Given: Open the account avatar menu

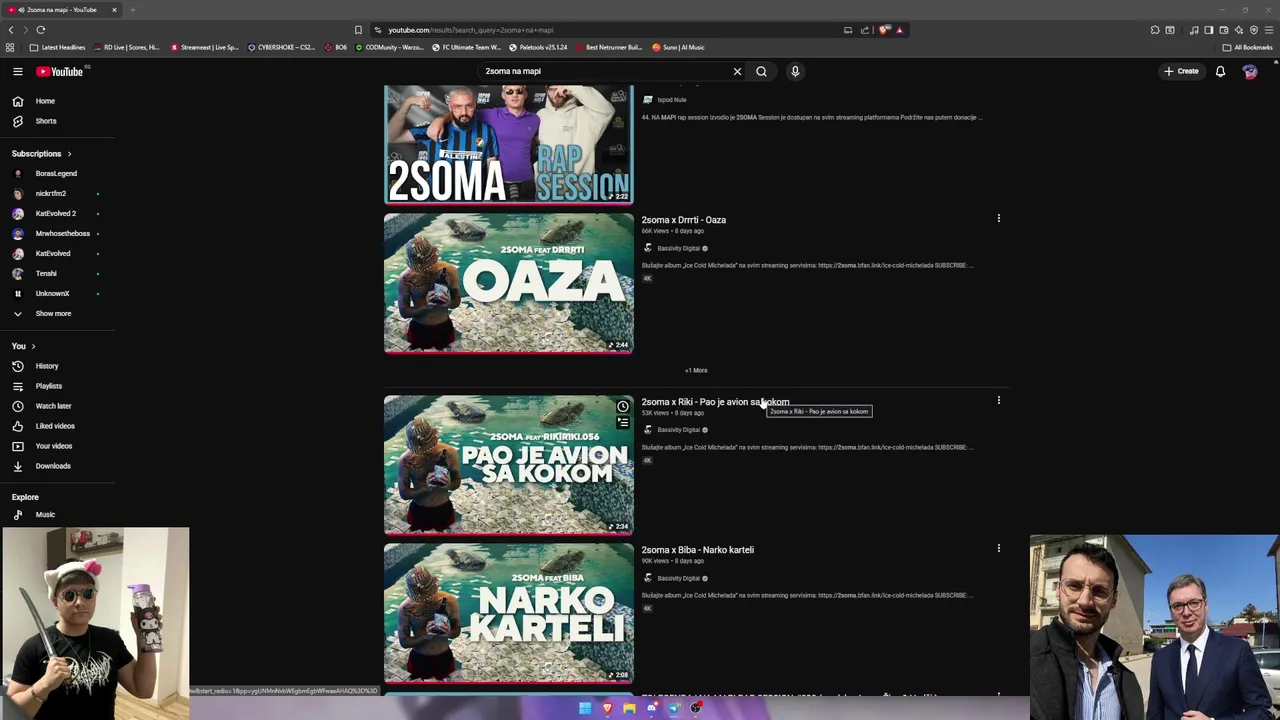Looking at the screenshot, I should point(1250,71).
